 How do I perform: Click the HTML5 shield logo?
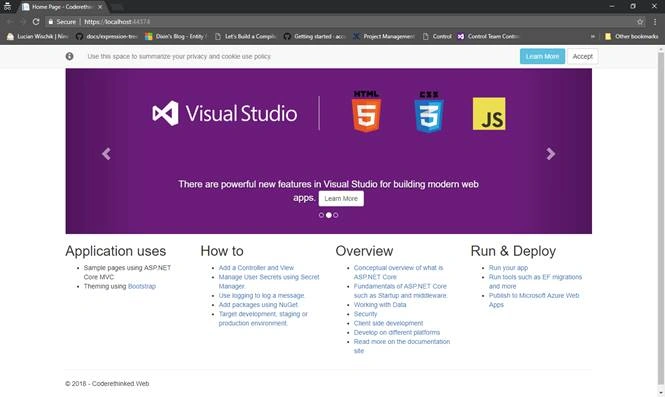click(x=366, y=112)
